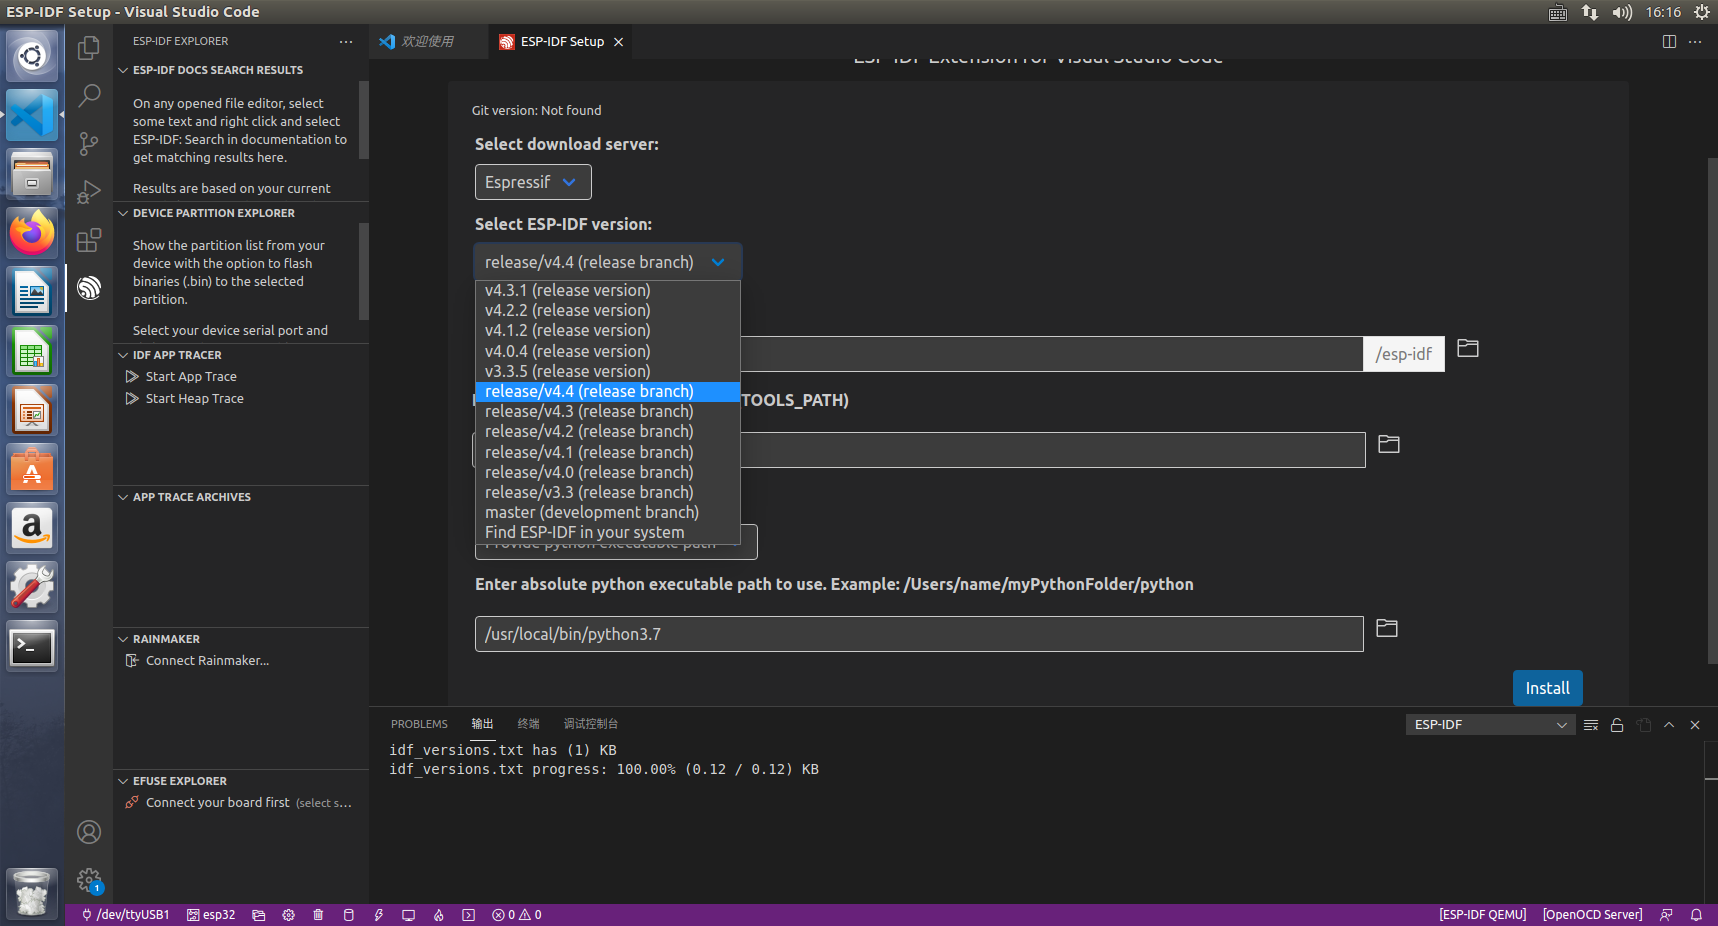Flash device lightning icon in status bar

(378, 915)
